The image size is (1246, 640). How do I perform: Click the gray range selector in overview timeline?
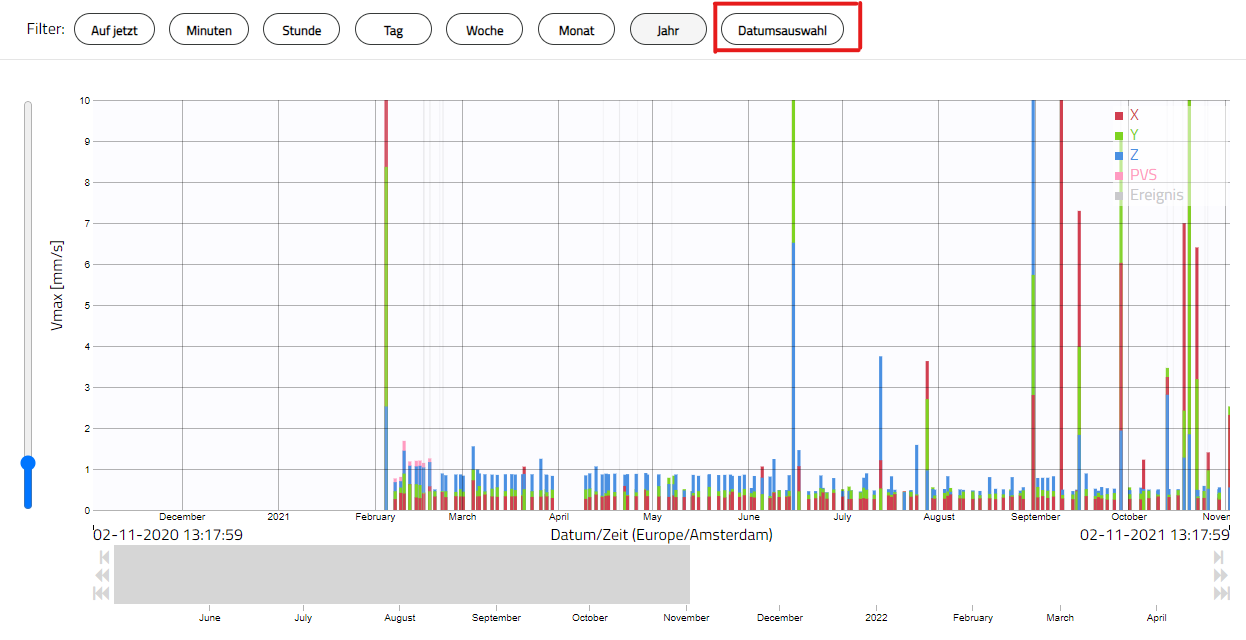[x=401, y=575]
